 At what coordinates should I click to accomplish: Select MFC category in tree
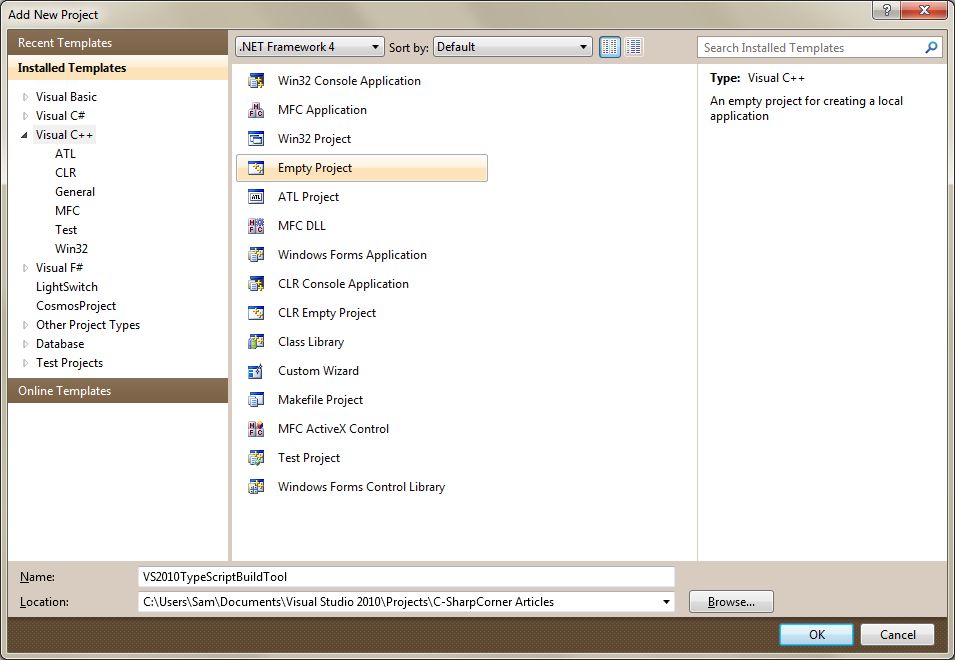click(x=67, y=211)
